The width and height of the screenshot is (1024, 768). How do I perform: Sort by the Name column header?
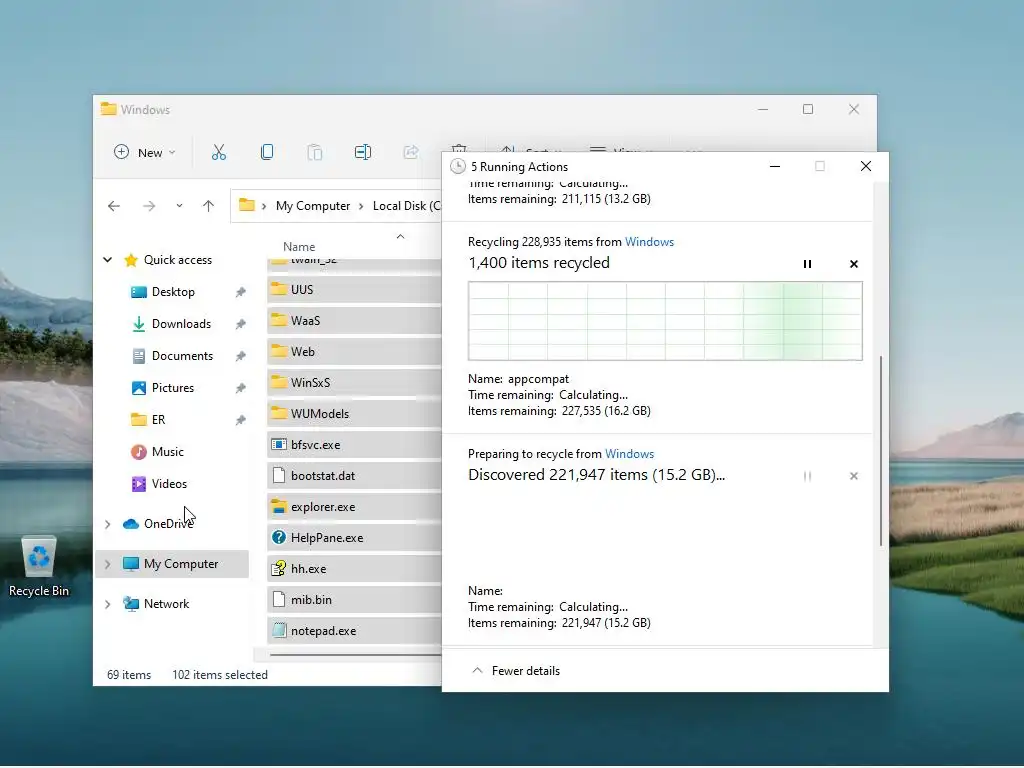pos(299,247)
